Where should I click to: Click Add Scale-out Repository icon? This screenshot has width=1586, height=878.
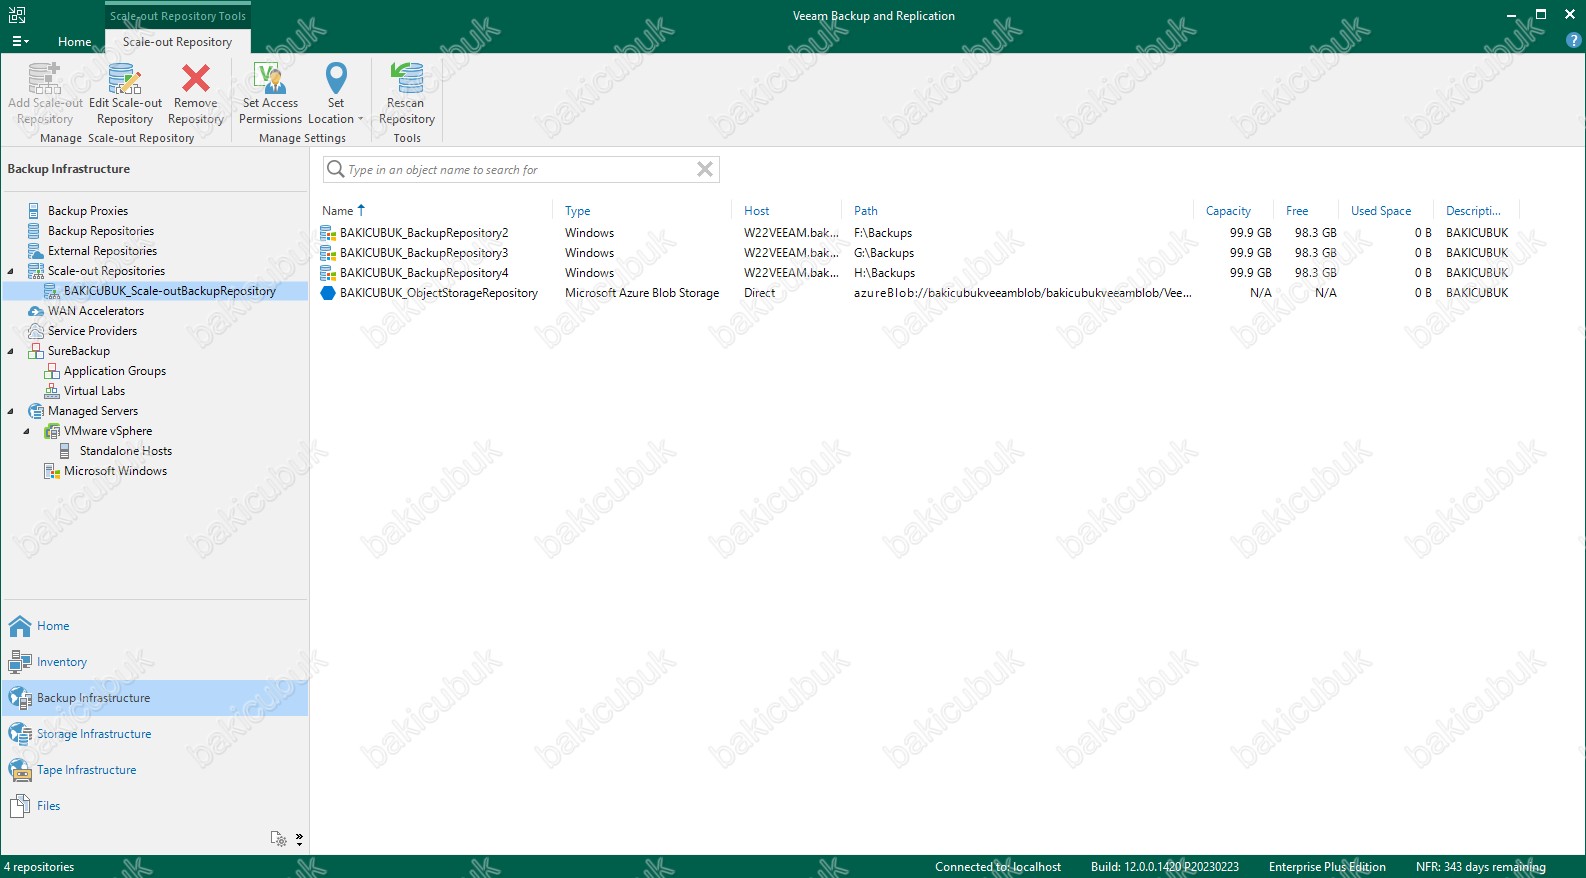tap(45, 78)
